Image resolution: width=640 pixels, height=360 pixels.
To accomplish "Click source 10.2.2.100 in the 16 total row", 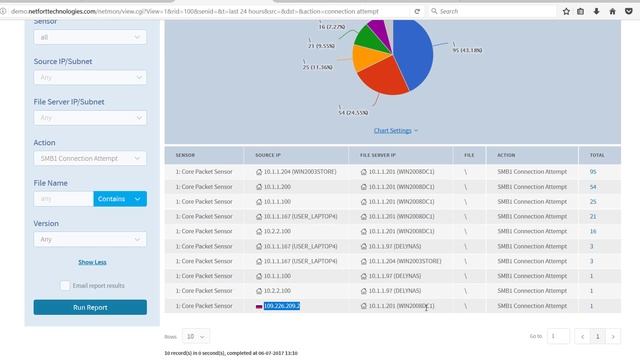I will point(277,231).
